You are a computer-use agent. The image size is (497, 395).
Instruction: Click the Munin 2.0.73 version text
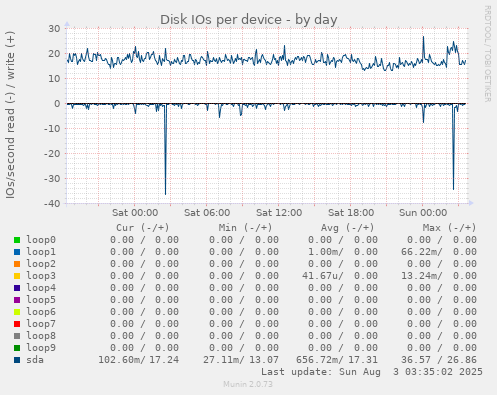point(248,384)
